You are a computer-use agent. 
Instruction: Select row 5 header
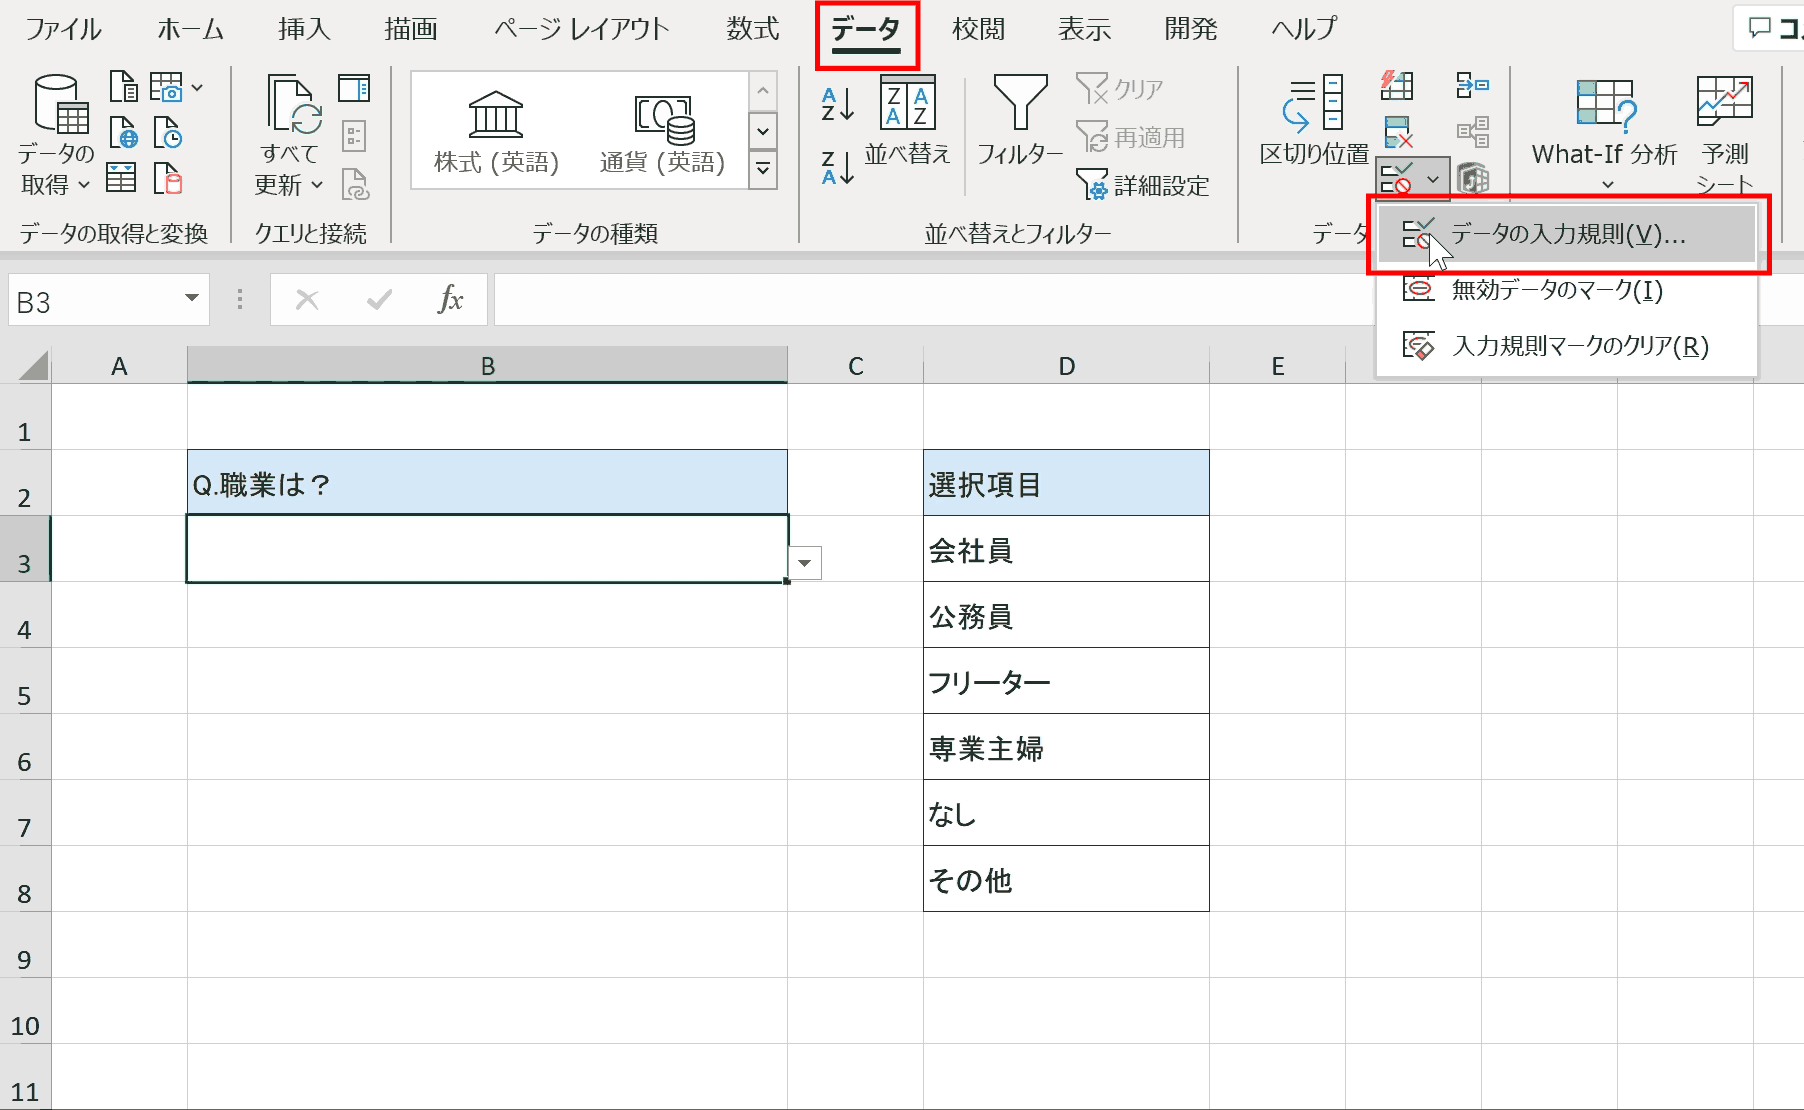[25, 681]
